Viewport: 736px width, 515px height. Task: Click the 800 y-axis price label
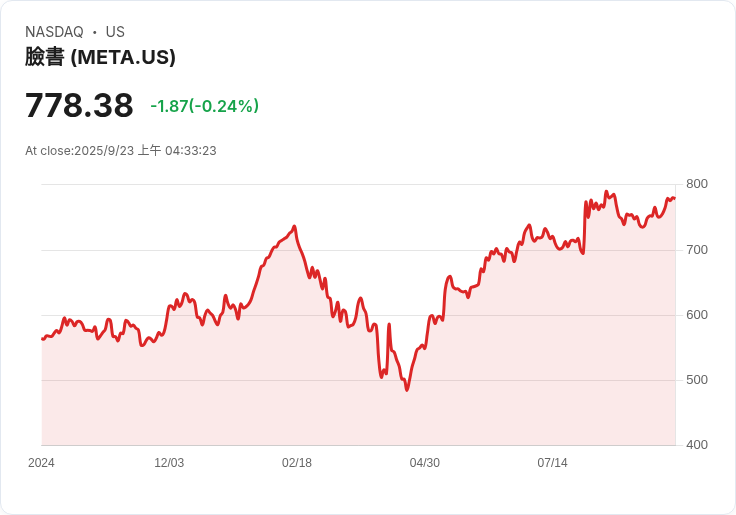(697, 184)
